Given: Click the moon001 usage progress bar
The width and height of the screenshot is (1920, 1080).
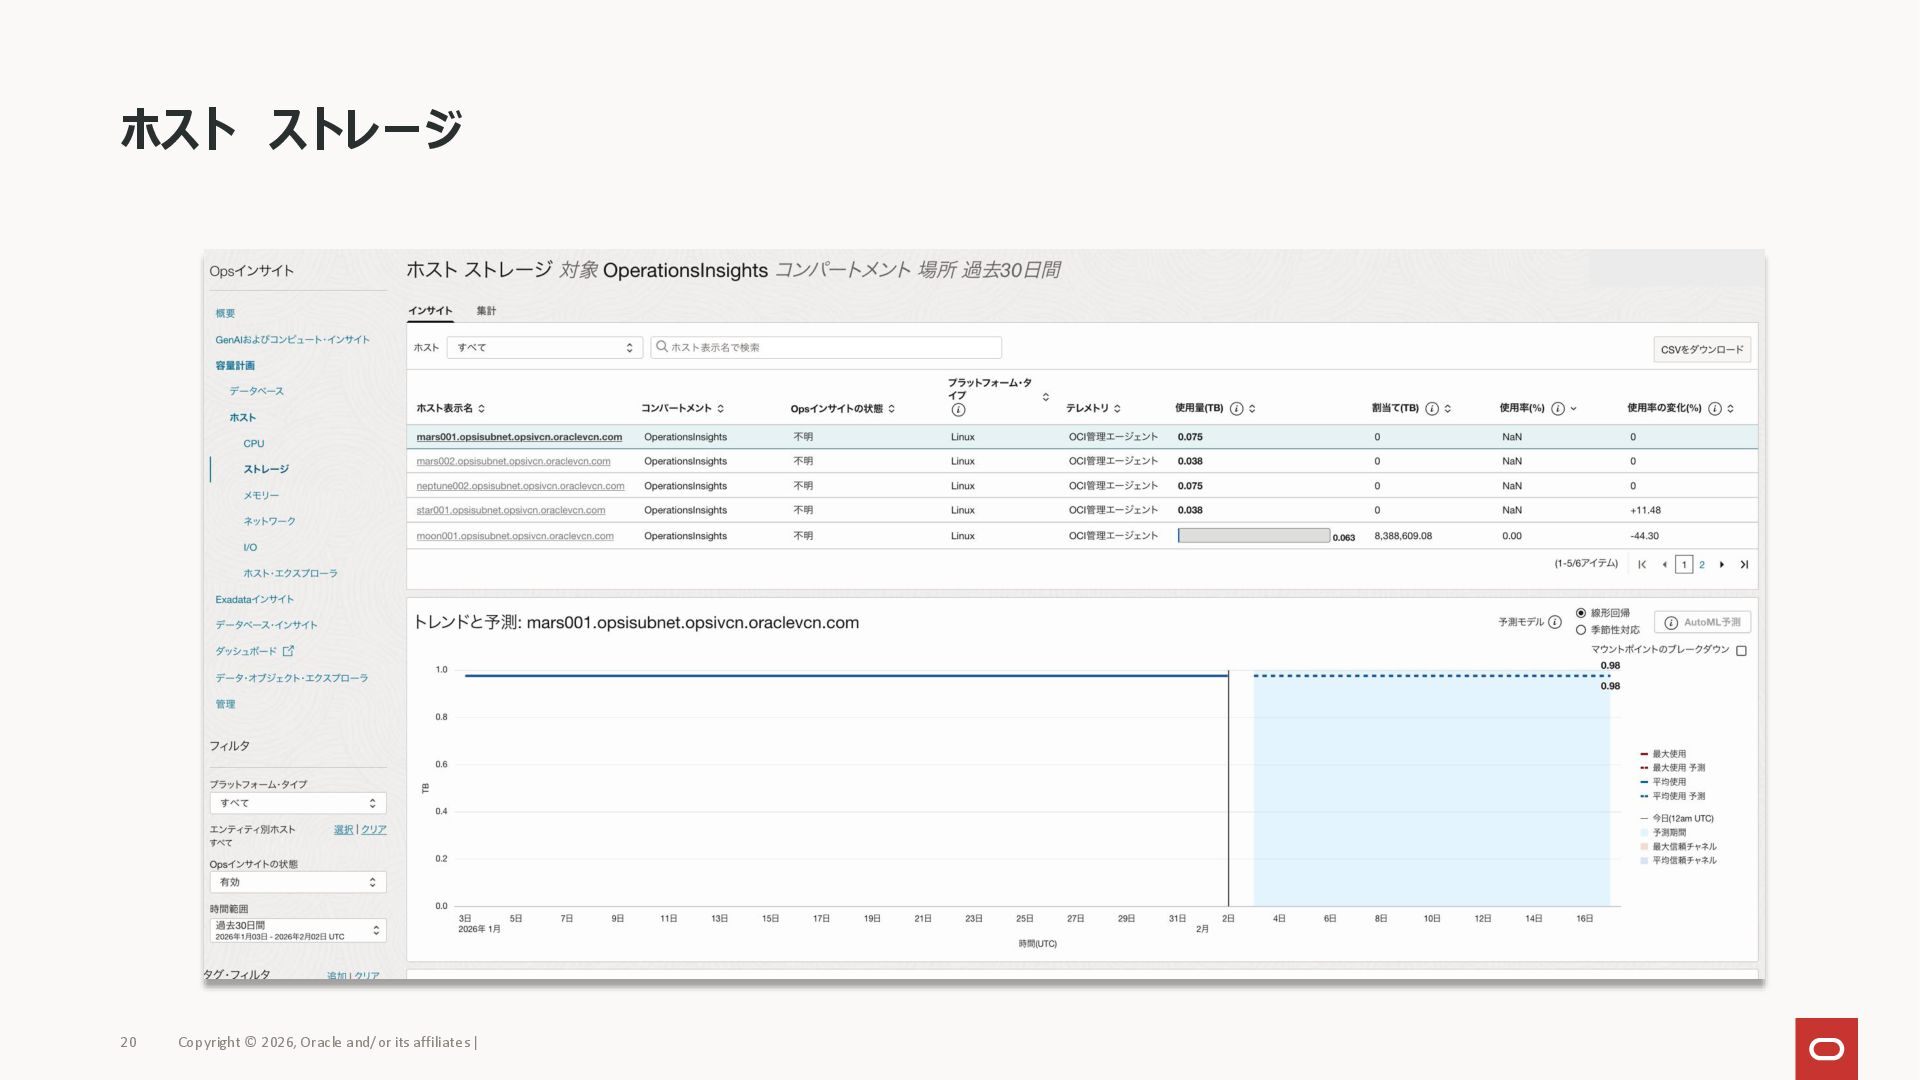Looking at the screenshot, I should pyautogui.click(x=1253, y=536).
